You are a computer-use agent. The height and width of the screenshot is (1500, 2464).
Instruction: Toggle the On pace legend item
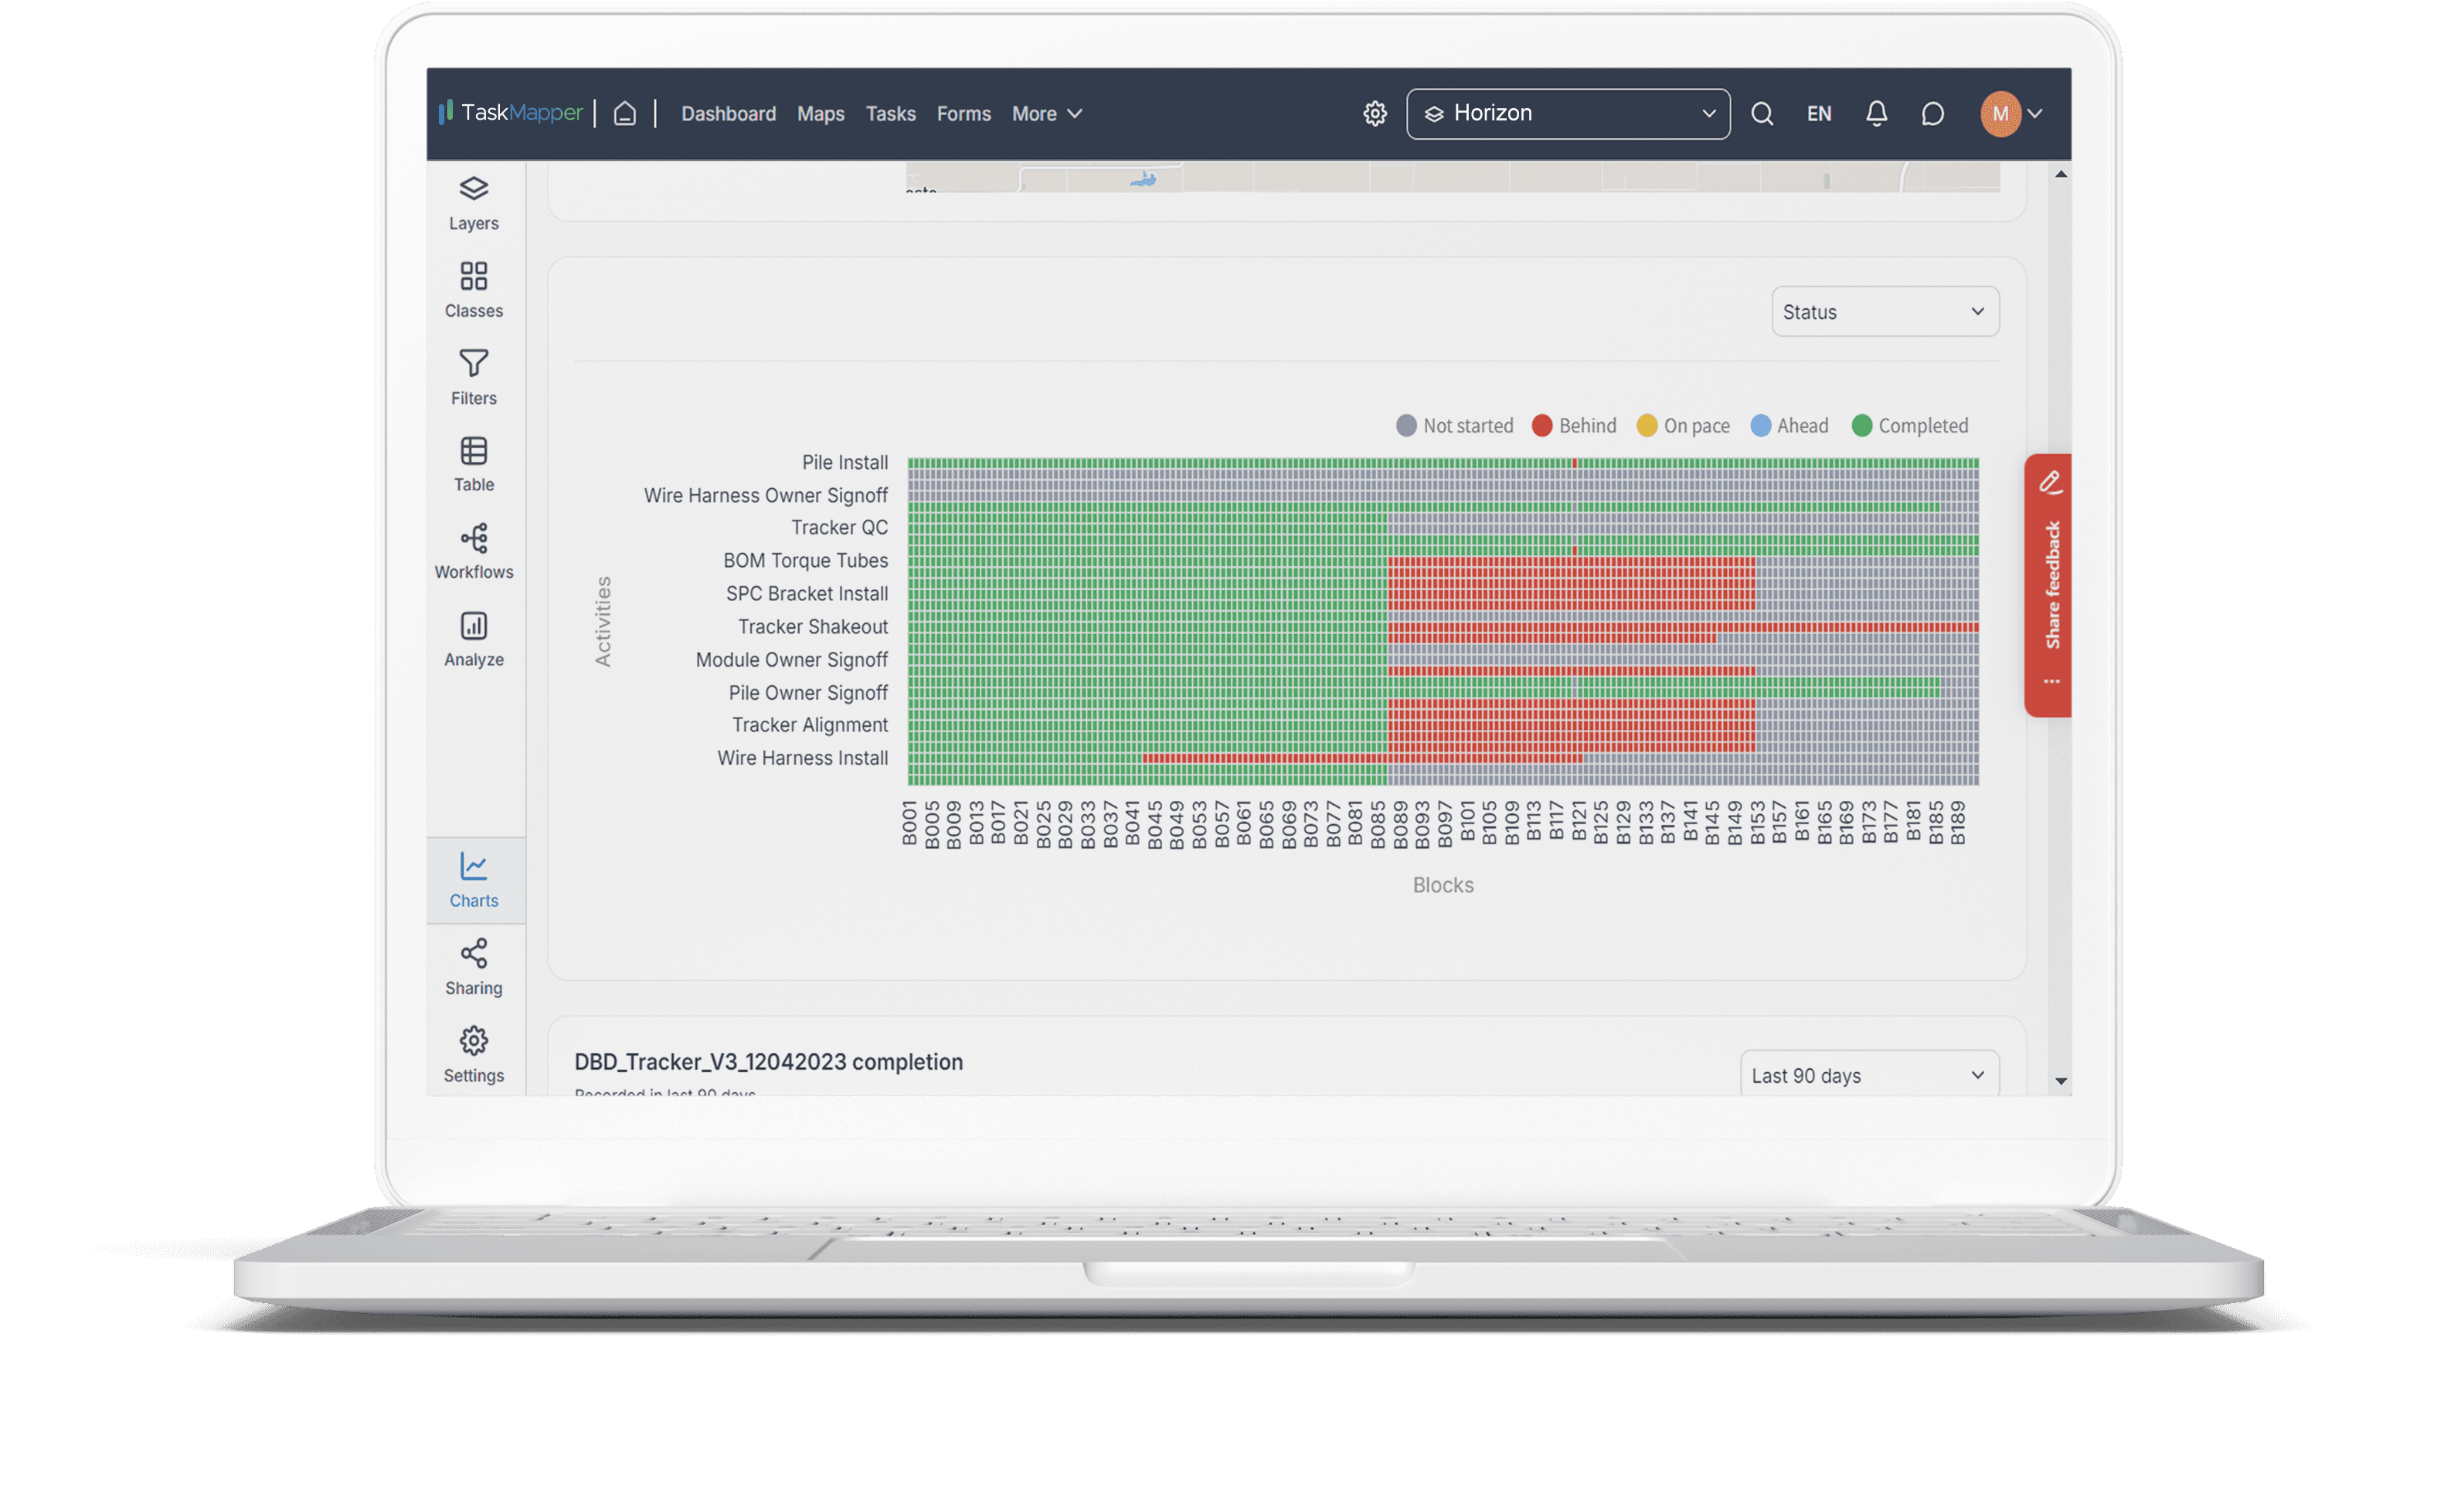coord(1683,425)
